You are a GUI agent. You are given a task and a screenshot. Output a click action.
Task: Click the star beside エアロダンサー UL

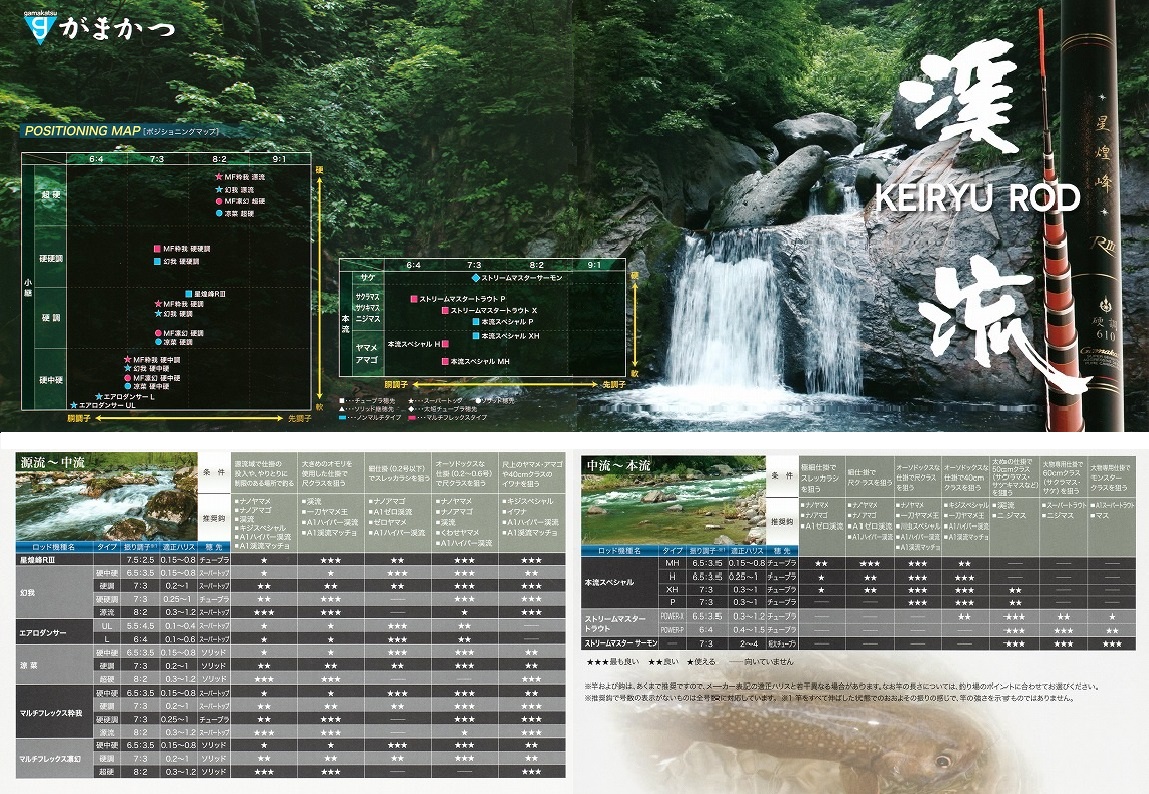(x=73, y=405)
